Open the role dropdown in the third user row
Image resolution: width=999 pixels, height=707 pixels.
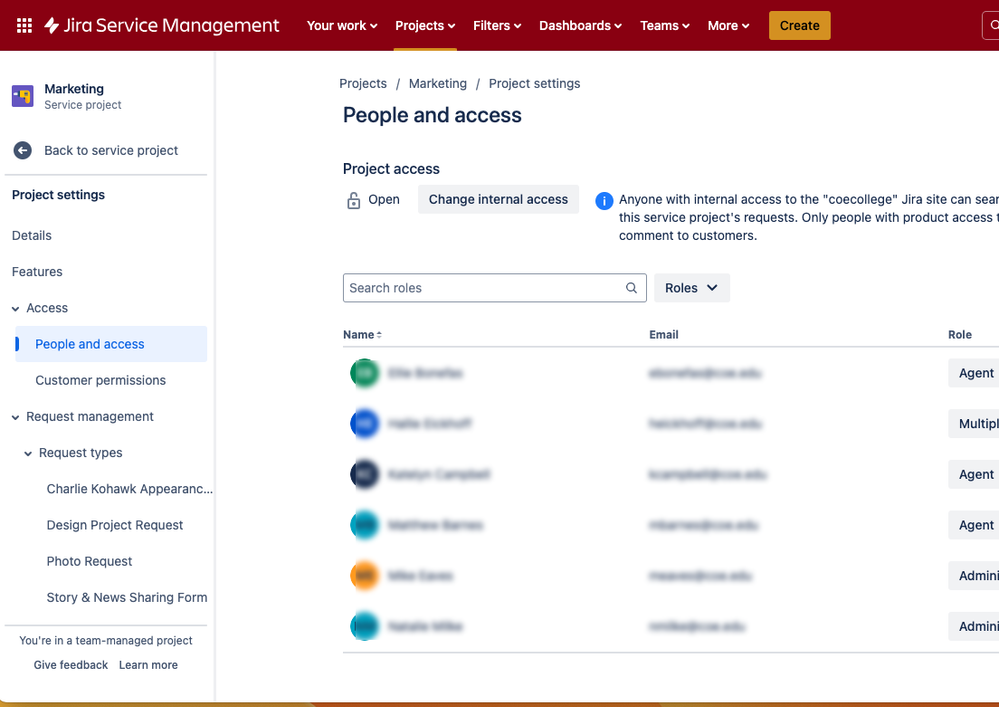point(975,475)
